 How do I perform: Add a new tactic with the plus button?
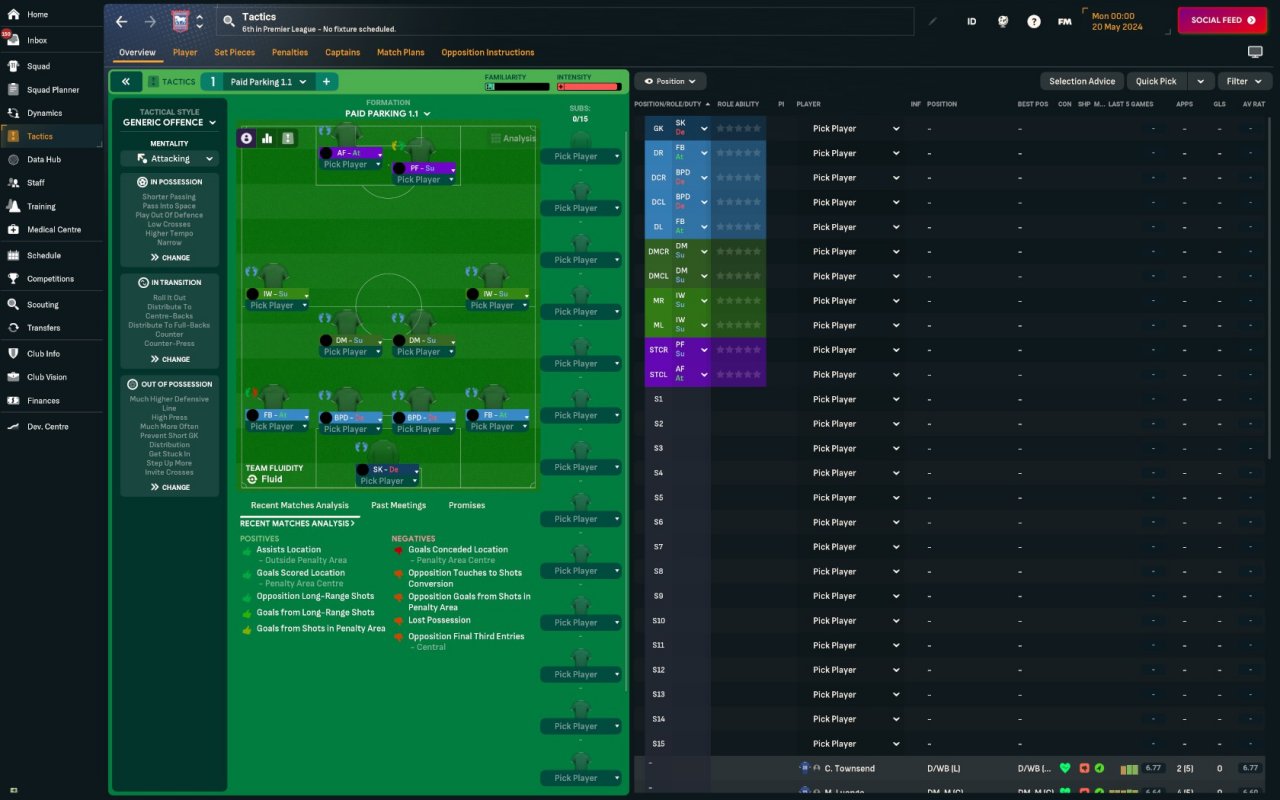(x=326, y=82)
